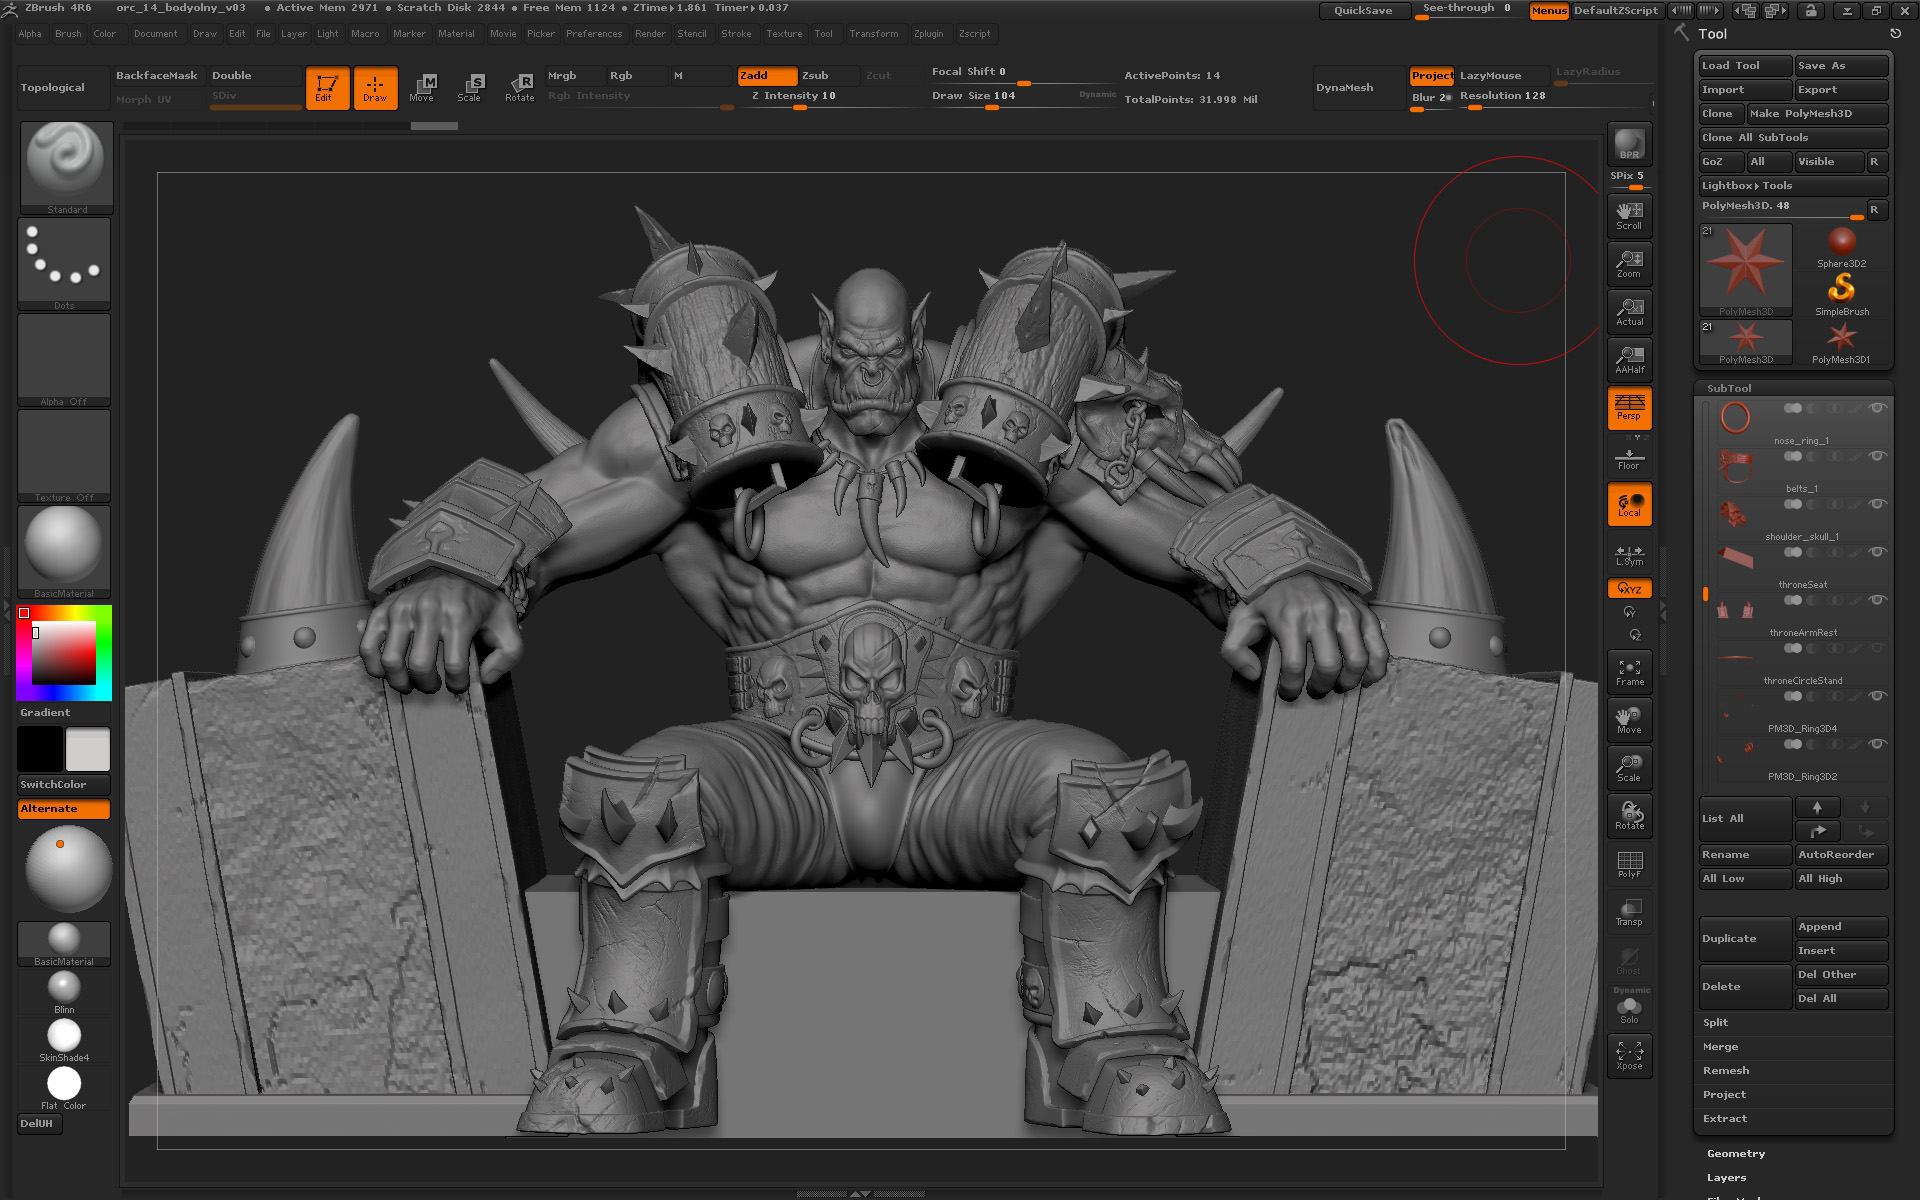The image size is (1920, 1200).
Task: Pick the SkinShade4 material
Action: coord(64,1040)
